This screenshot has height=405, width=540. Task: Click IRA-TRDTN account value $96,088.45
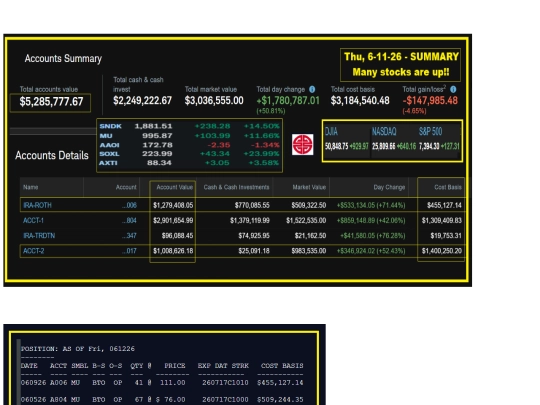177,236
